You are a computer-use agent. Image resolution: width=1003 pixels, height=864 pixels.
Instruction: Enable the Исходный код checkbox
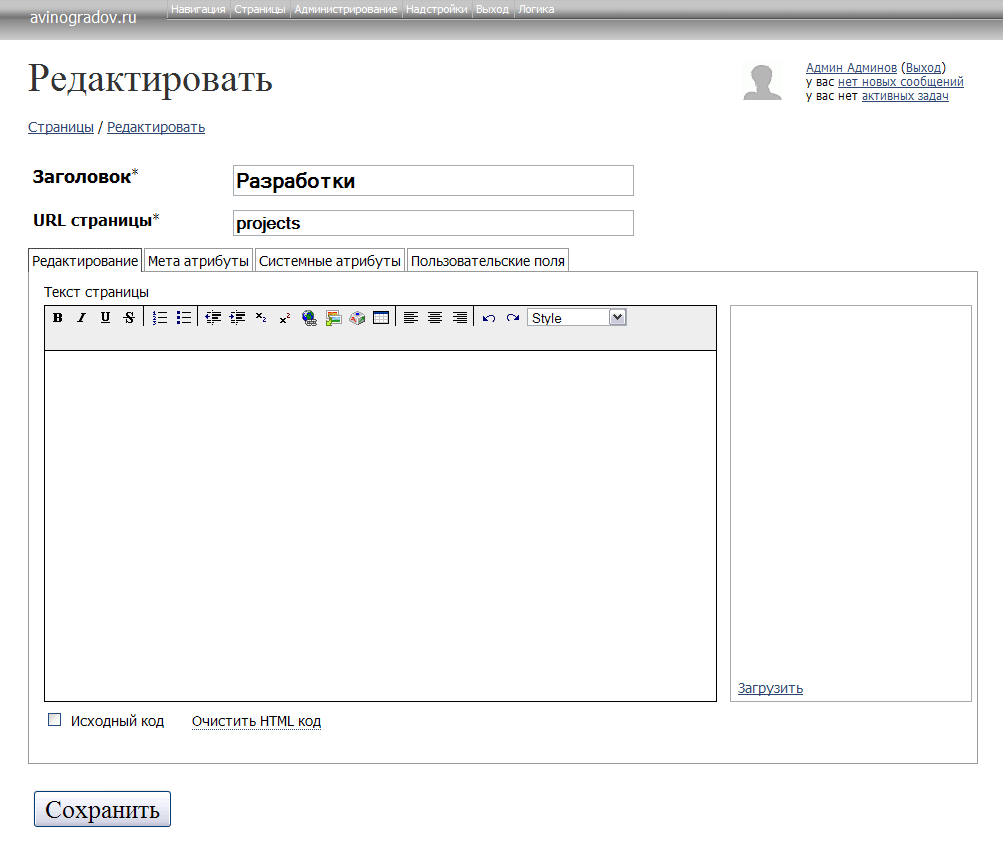pyautogui.click(x=55, y=720)
